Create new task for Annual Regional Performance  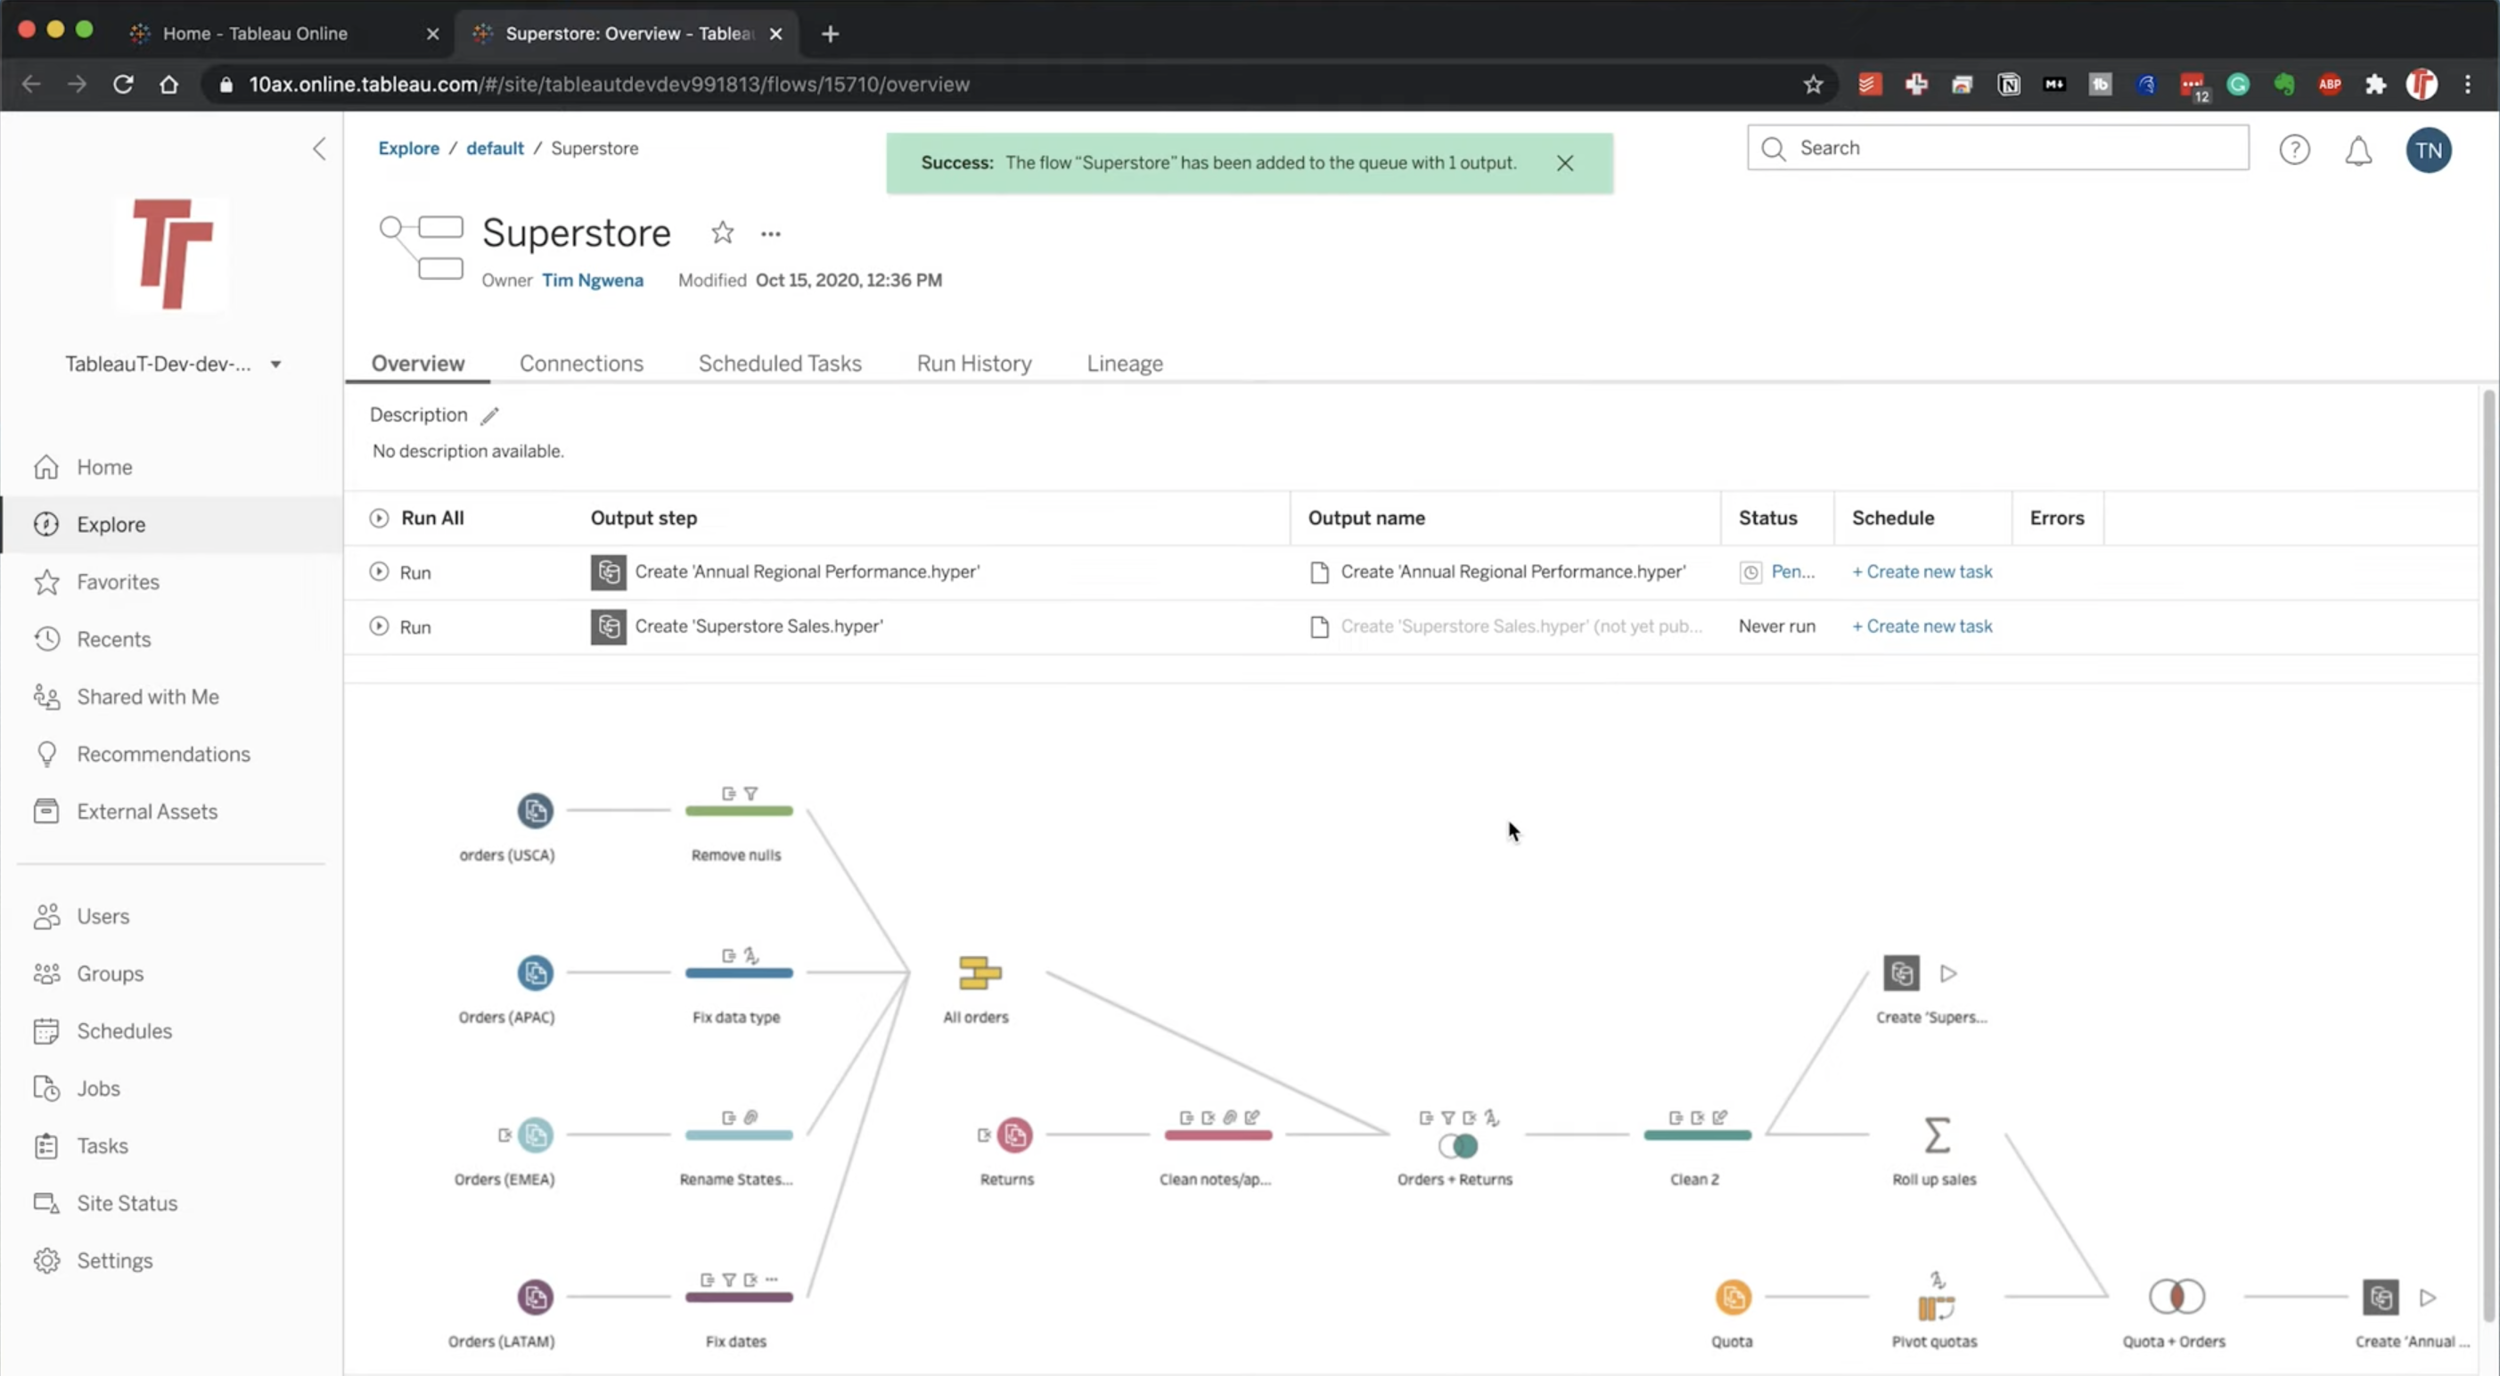tap(1922, 571)
